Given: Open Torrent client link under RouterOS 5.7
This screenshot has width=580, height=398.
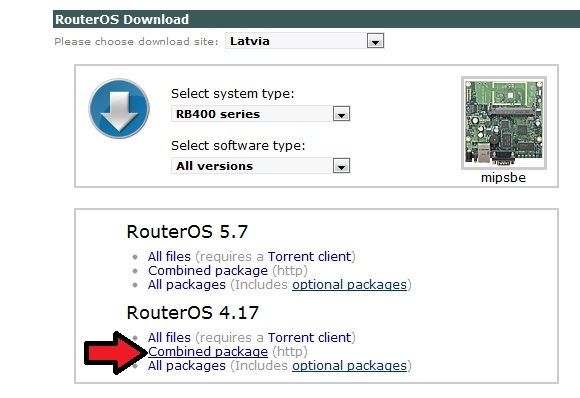Looking at the screenshot, I should 310,256.
